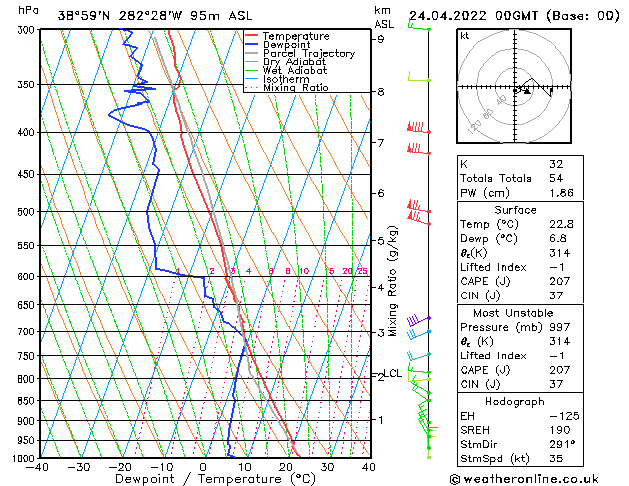Click the 40 temperature axis tick label
629x486 pixels.
tap(369, 467)
